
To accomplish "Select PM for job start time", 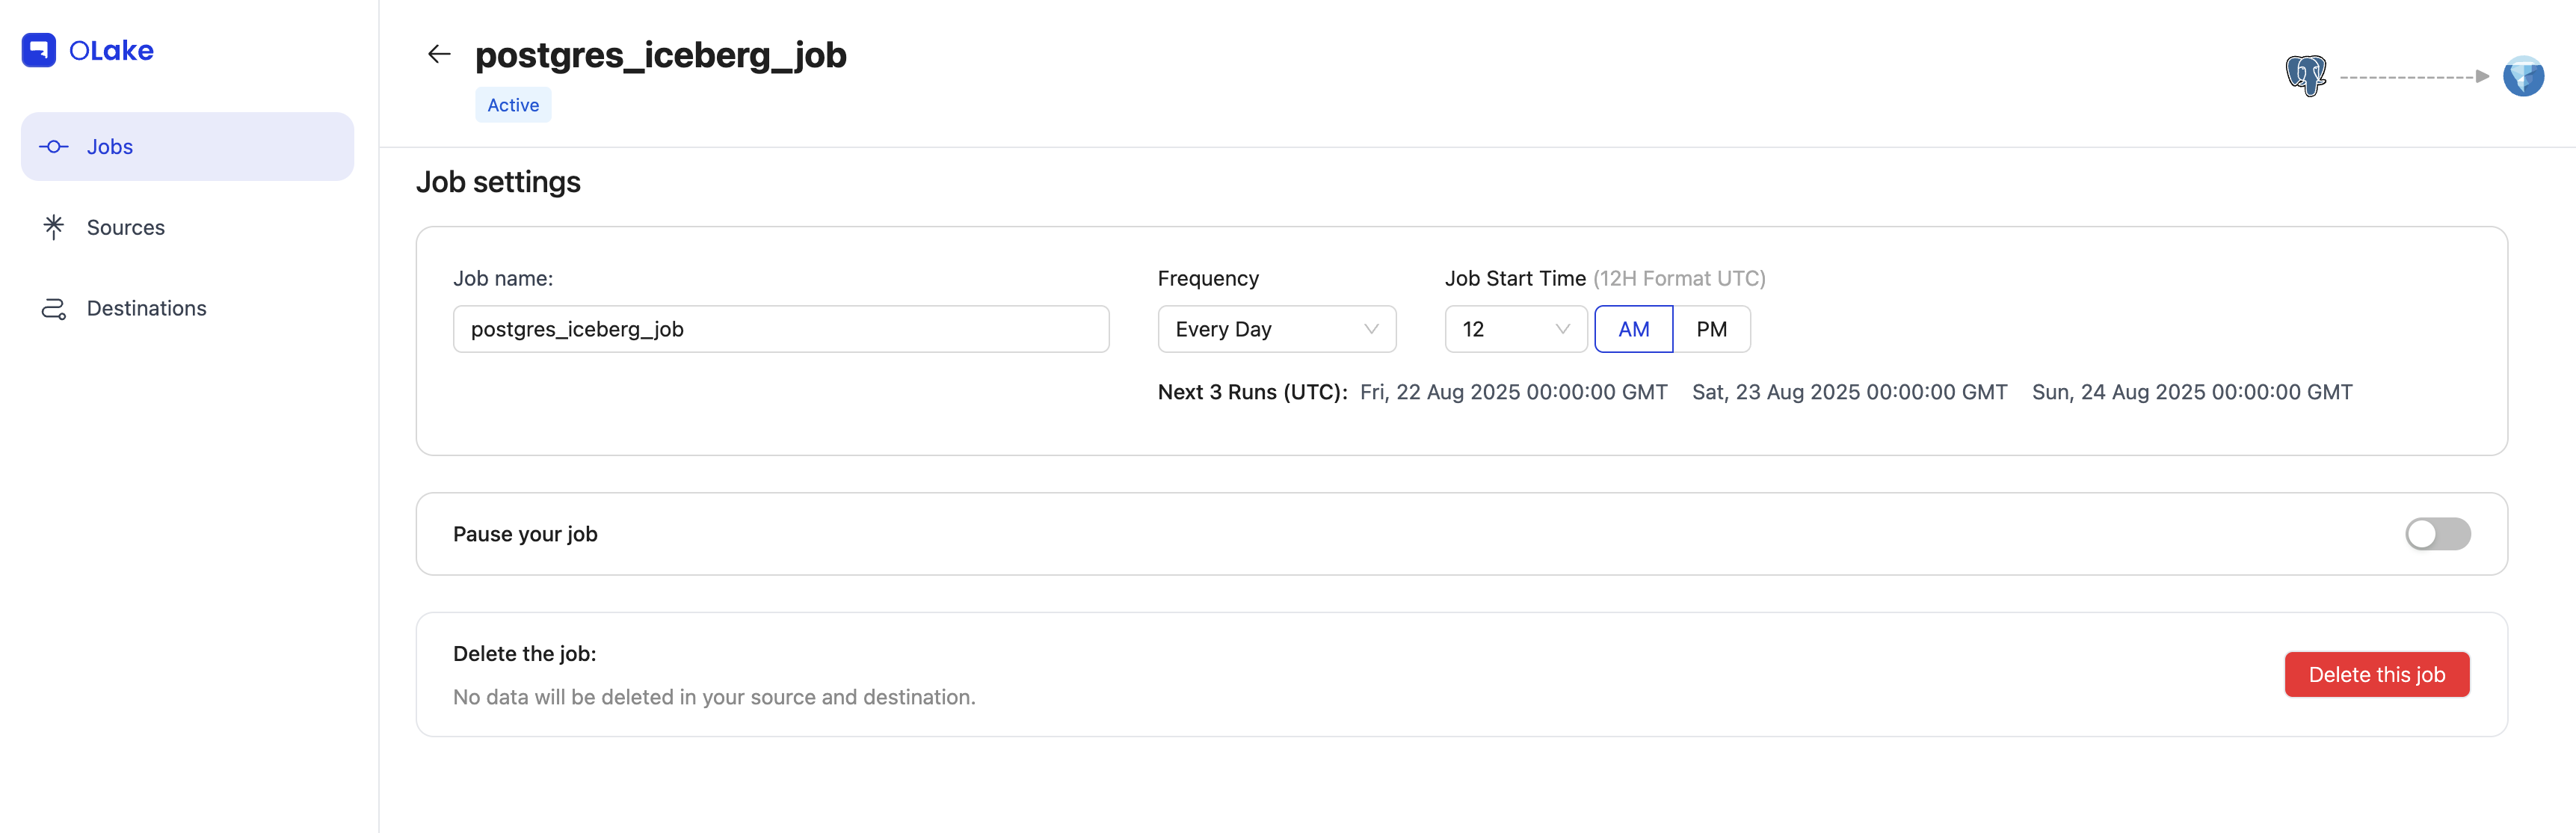I will point(1711,329).
